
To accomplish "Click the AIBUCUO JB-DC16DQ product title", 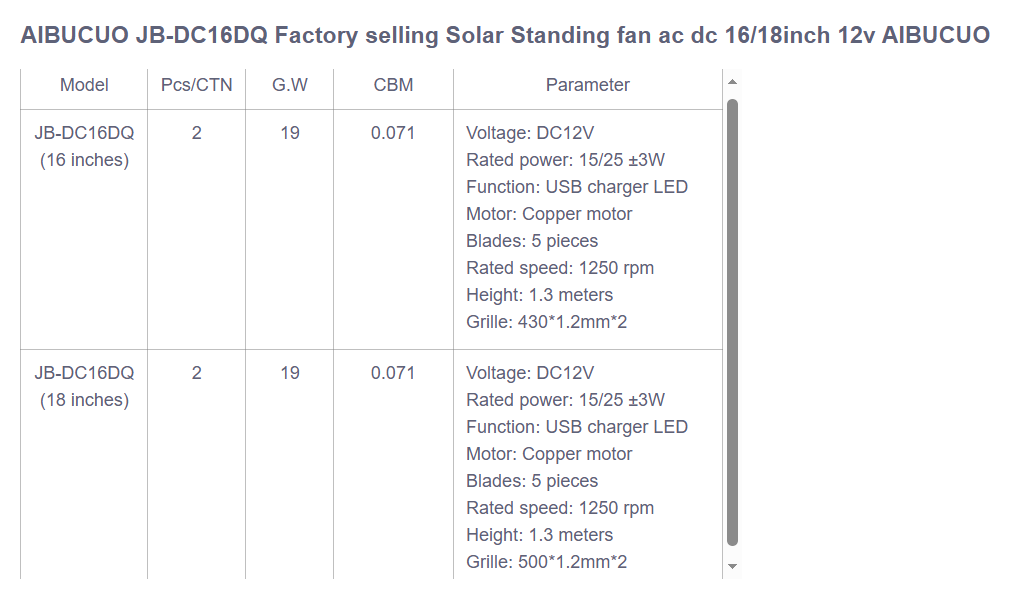I will [505, 36].
